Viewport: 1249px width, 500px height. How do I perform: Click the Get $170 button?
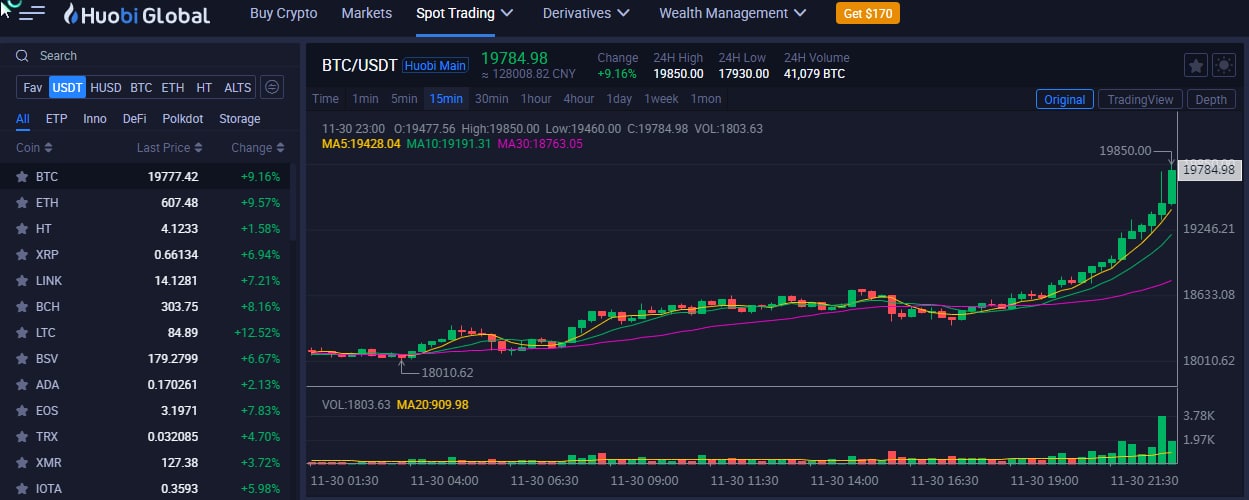coord(867,13)
